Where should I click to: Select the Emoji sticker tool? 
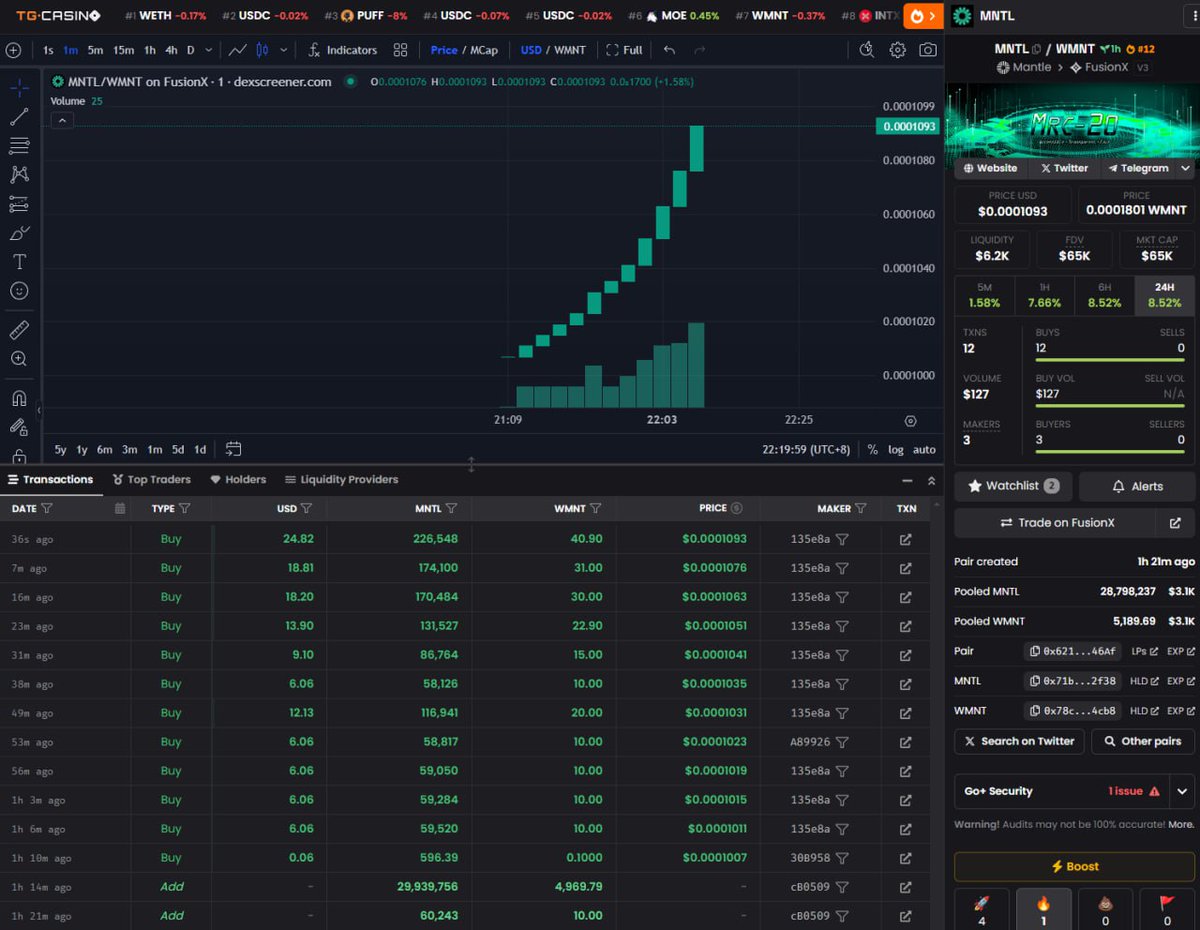pyautogui.click(x=20, y=290)
